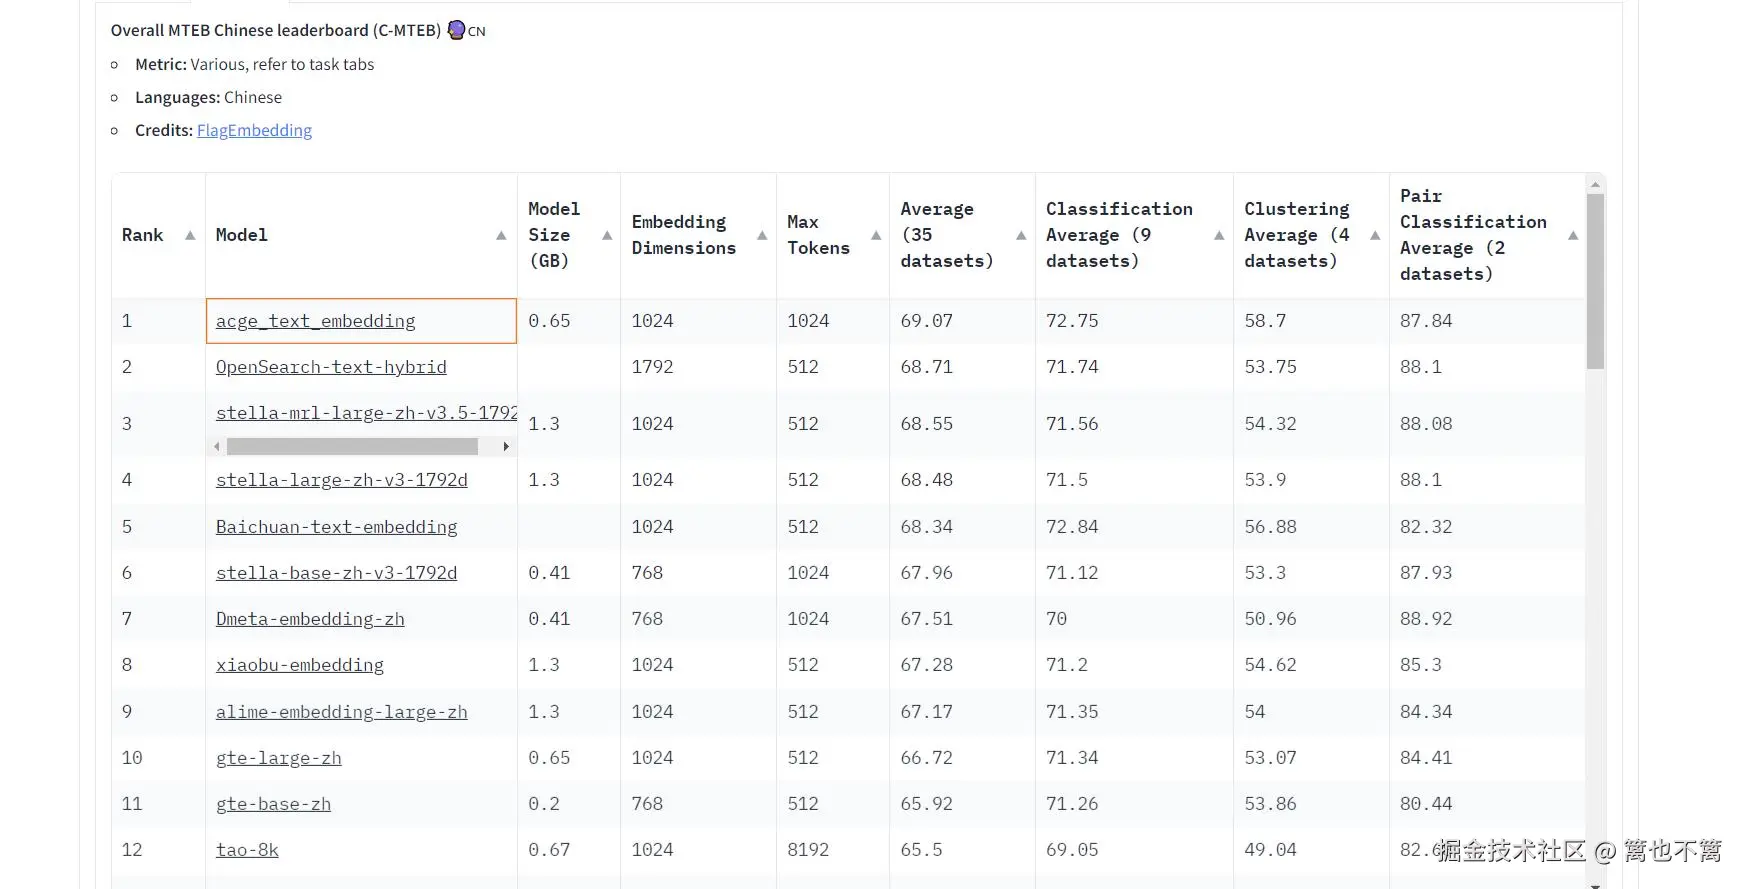
Task: Sort by Pair Classification Average arrow
Action: (x=1573, y=235)
